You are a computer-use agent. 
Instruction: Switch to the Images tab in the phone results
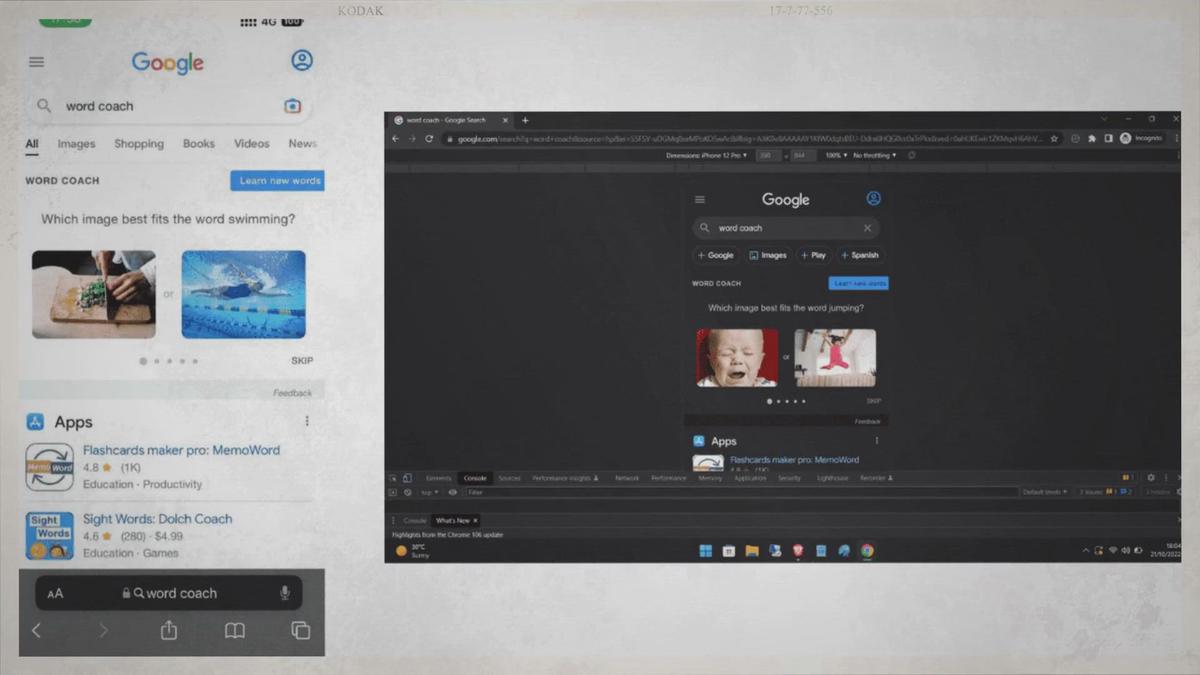pyautogui.click(x=76, y=144)
